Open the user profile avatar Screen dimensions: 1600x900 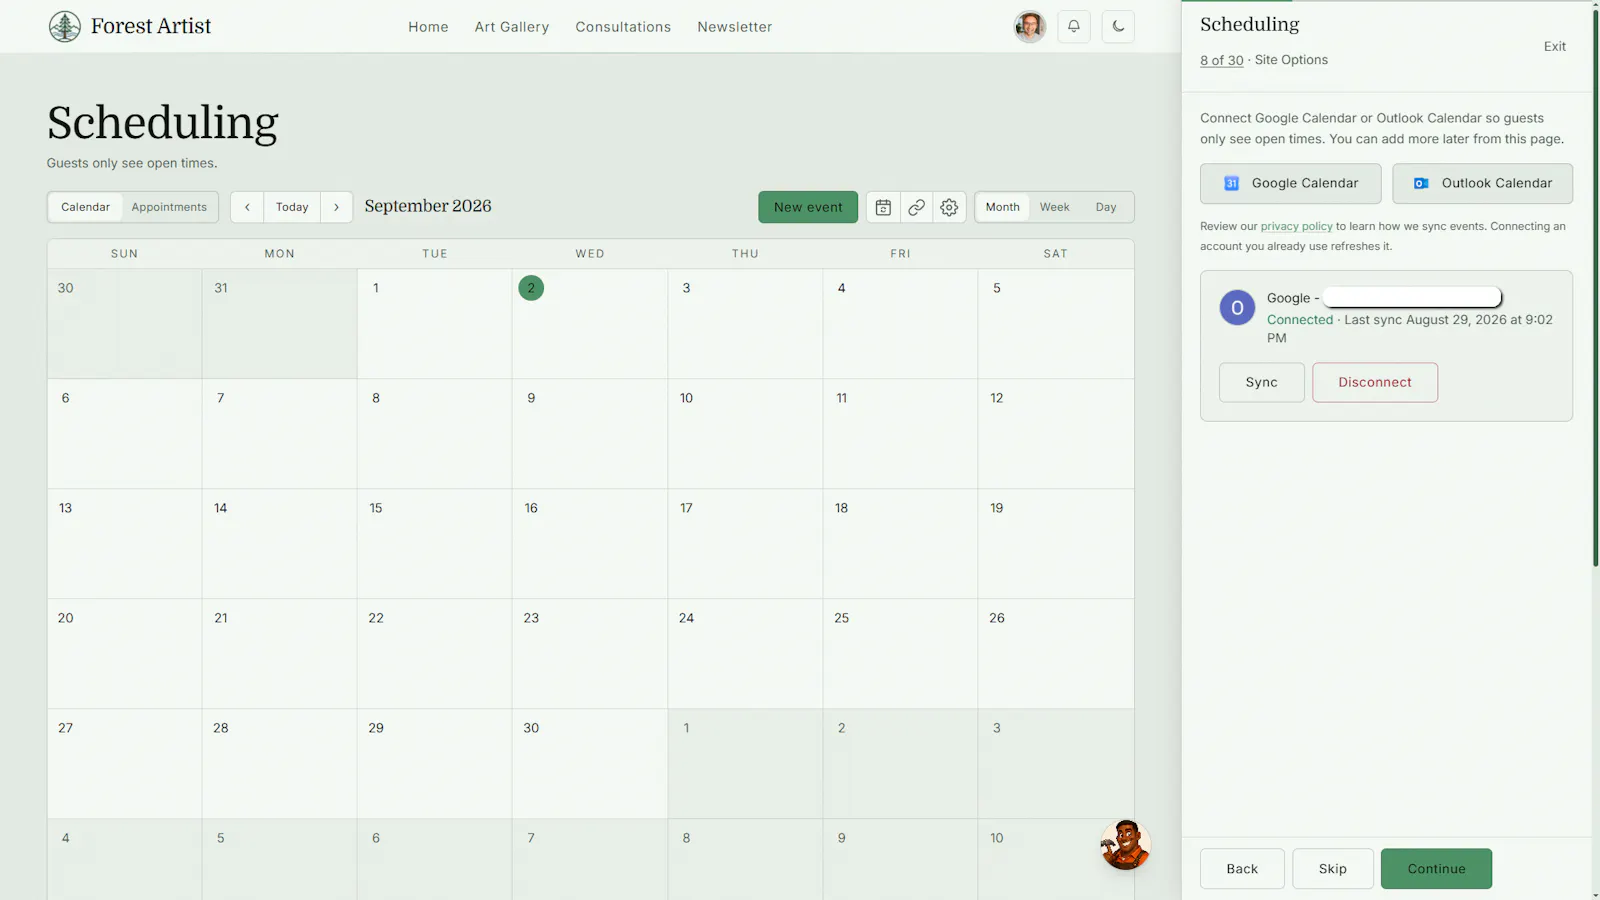coord(1029,27)
